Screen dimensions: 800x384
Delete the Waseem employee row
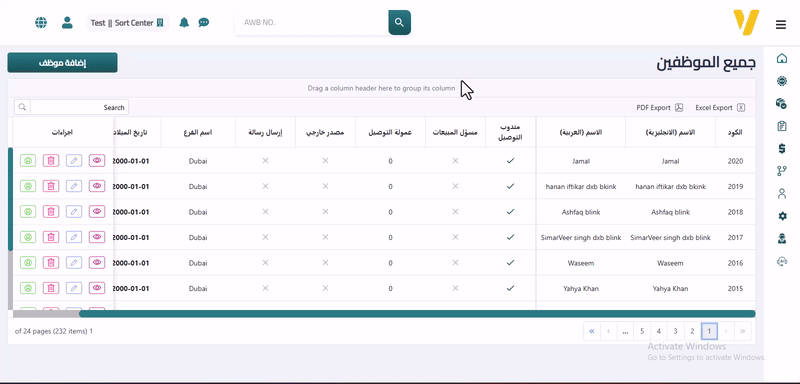coord(51,263)
